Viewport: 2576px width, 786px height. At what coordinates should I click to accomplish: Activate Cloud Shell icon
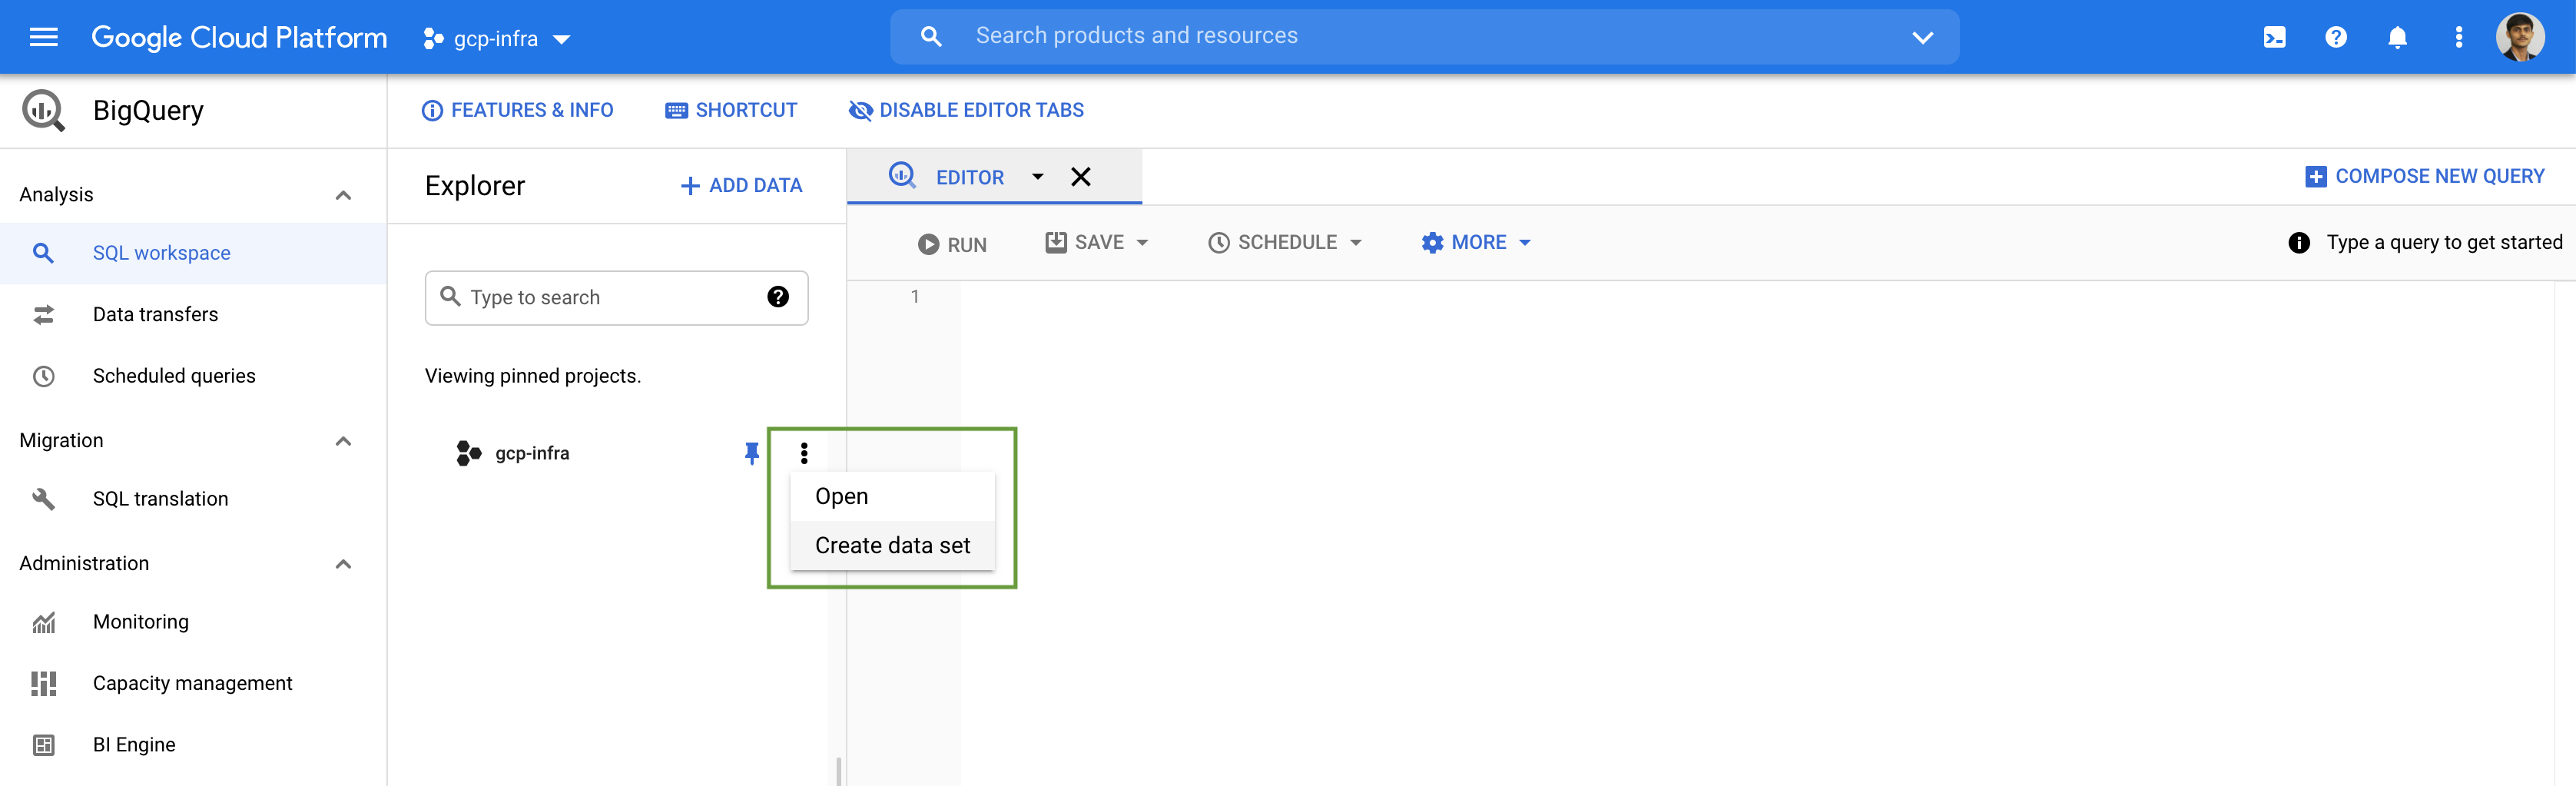(2274, 37)
